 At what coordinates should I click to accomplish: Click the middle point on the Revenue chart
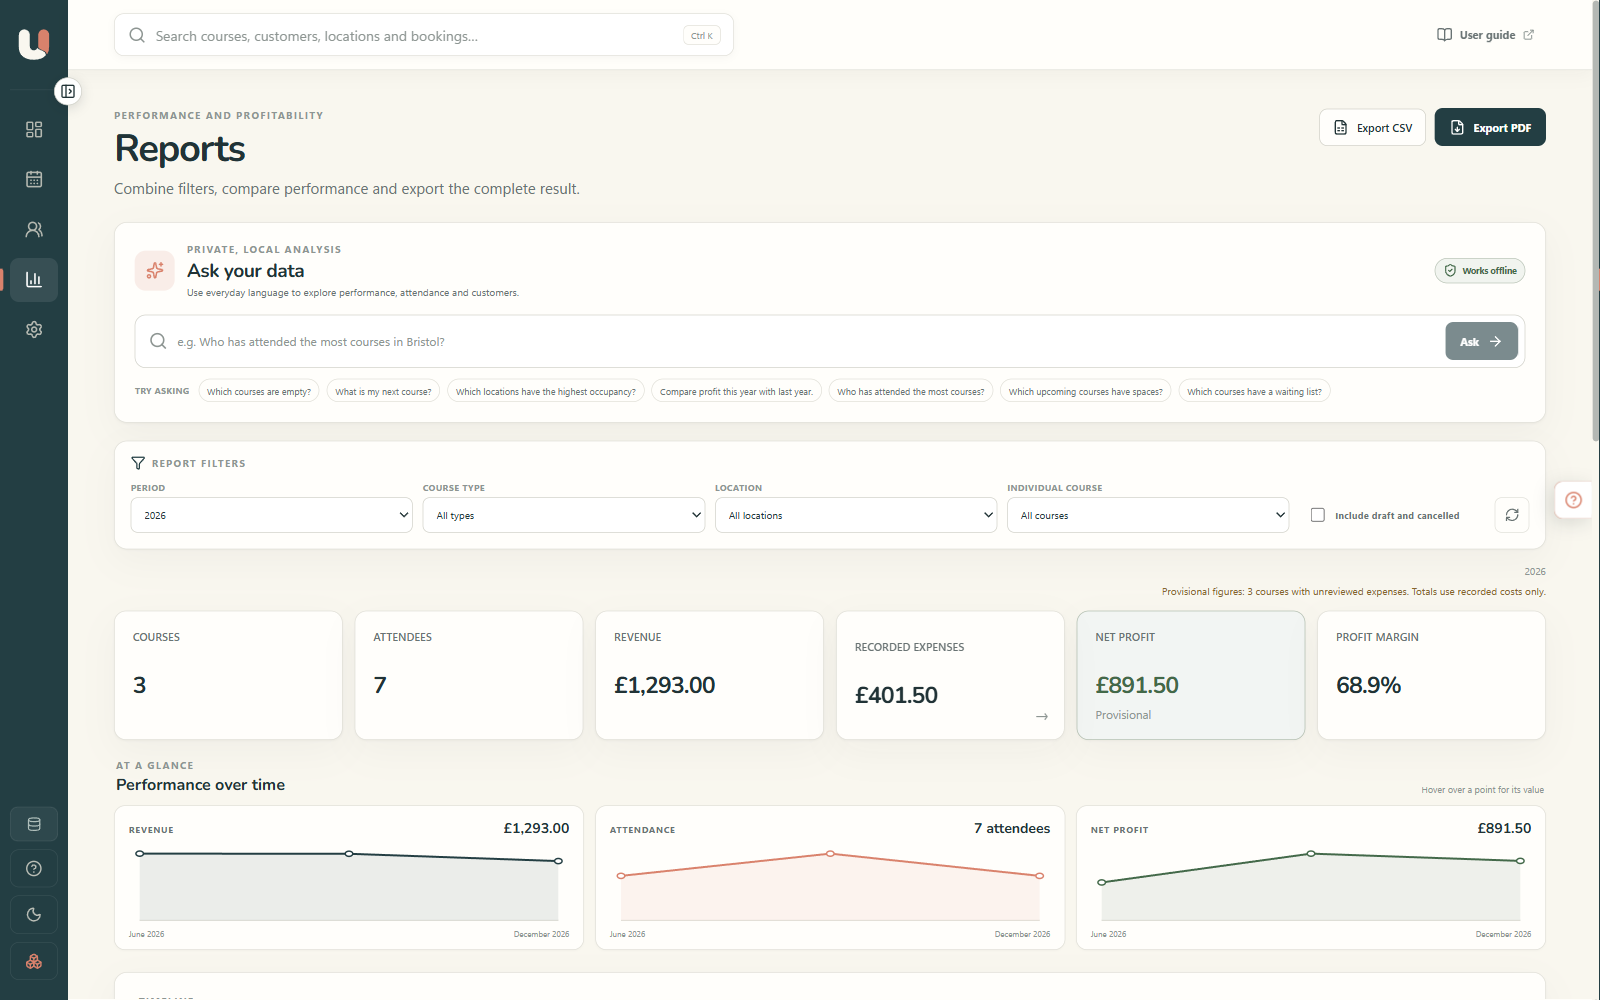tap(349, 854)
